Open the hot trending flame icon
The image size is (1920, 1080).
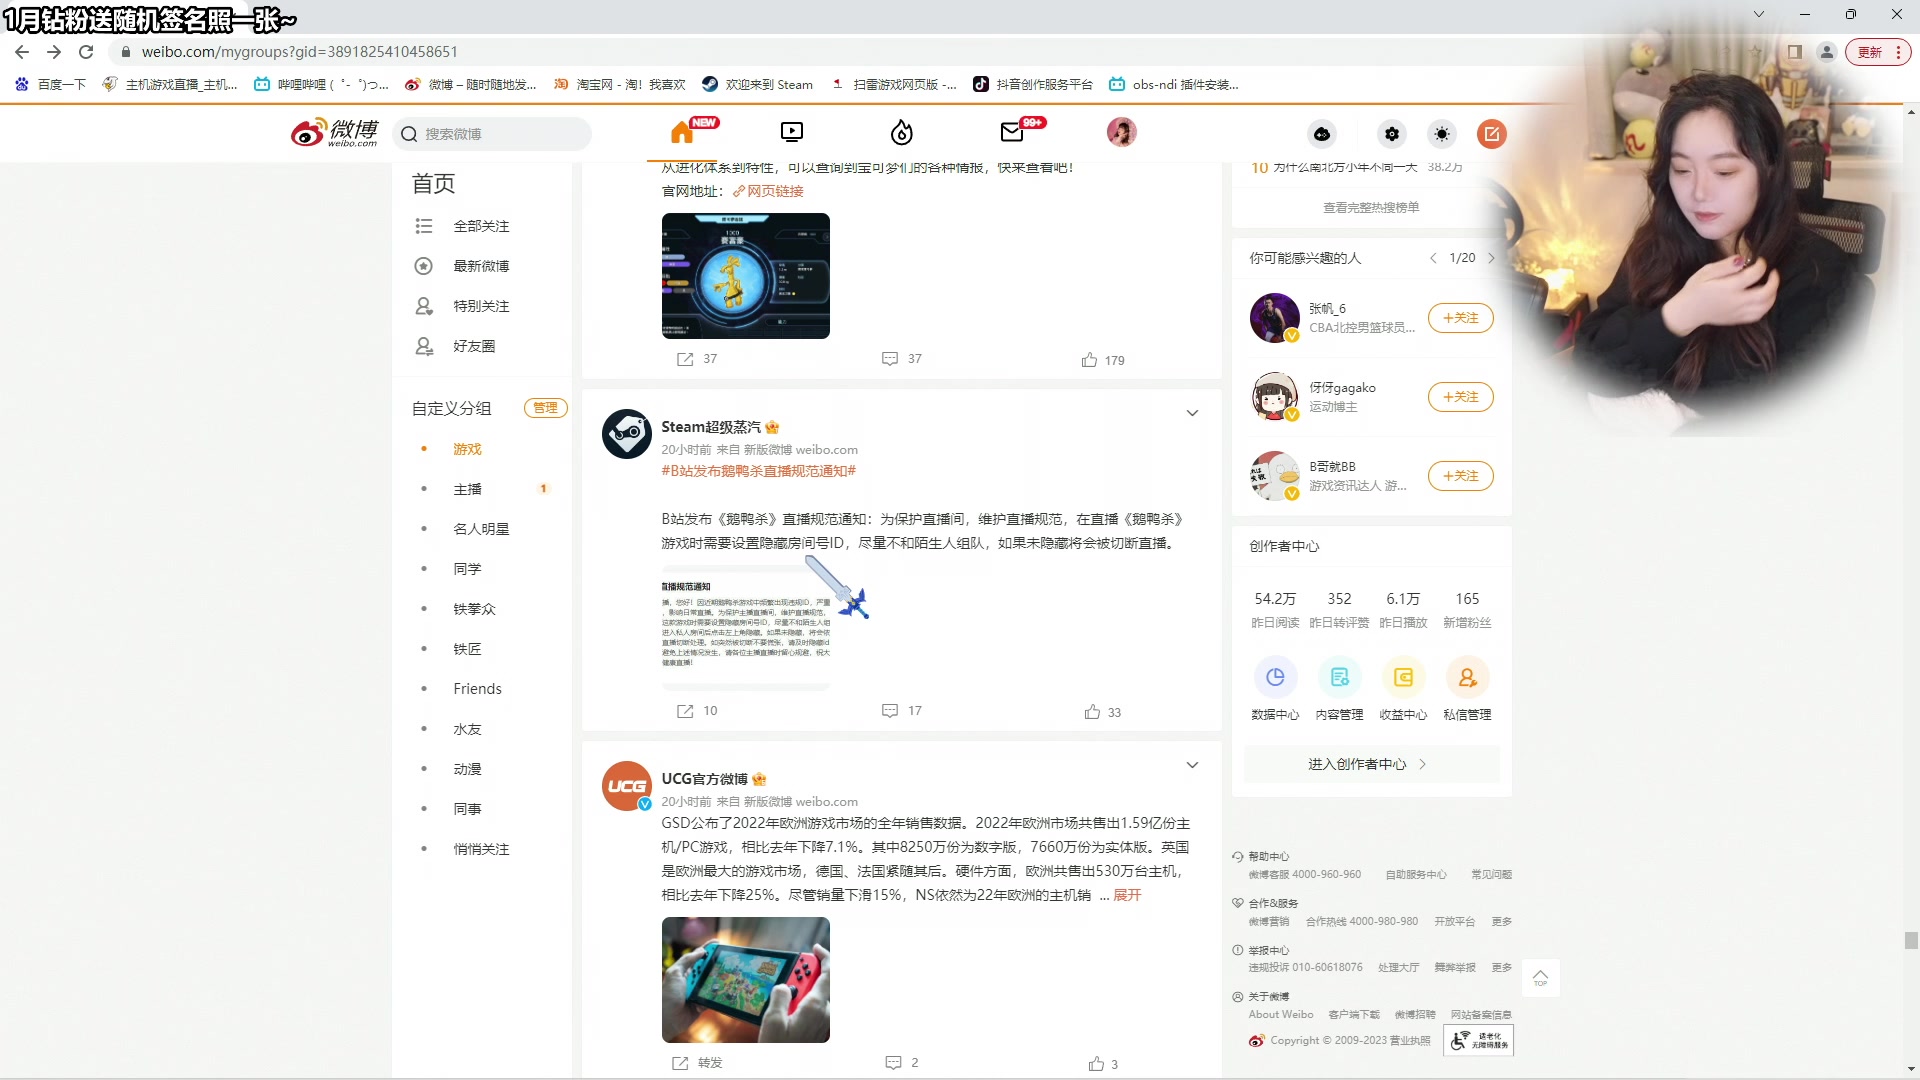point(902,132)
